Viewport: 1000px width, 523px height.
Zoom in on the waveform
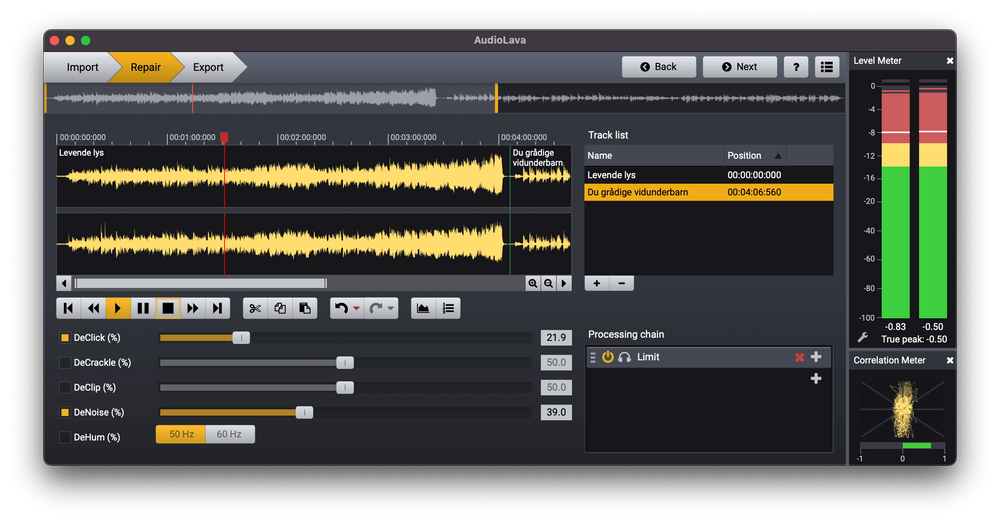point(533,283)
